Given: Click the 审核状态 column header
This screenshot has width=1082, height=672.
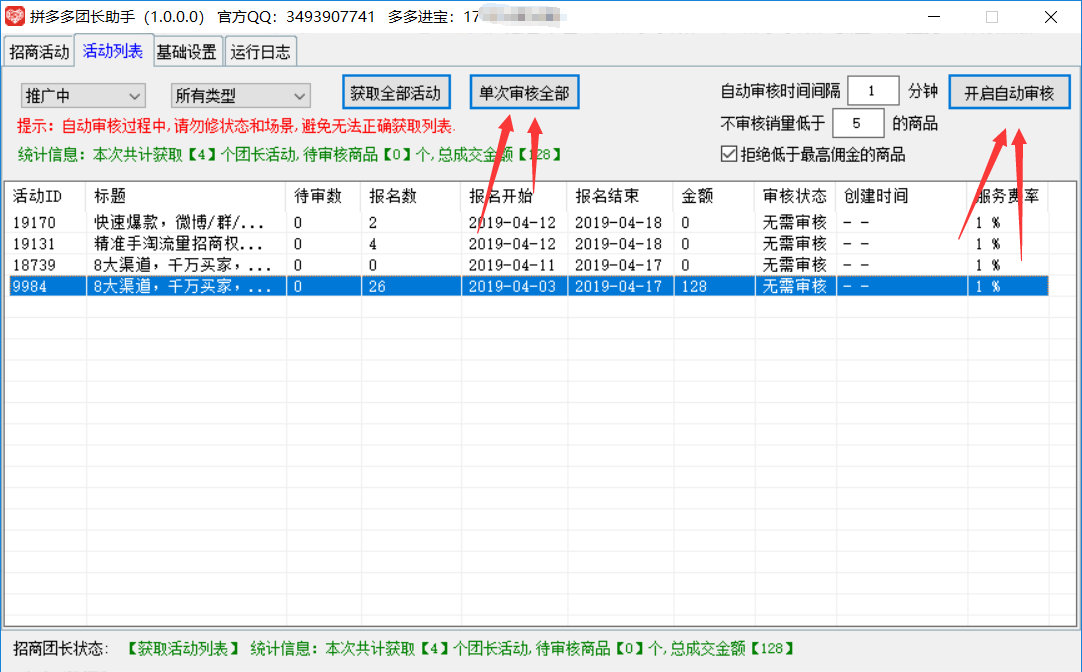Looking at the screenshot, I should 794,196.
